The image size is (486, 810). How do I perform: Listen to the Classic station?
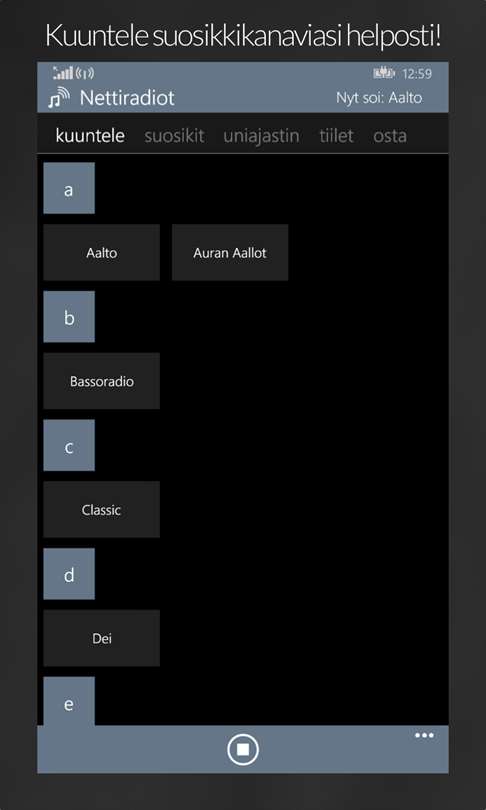point(102,510)
